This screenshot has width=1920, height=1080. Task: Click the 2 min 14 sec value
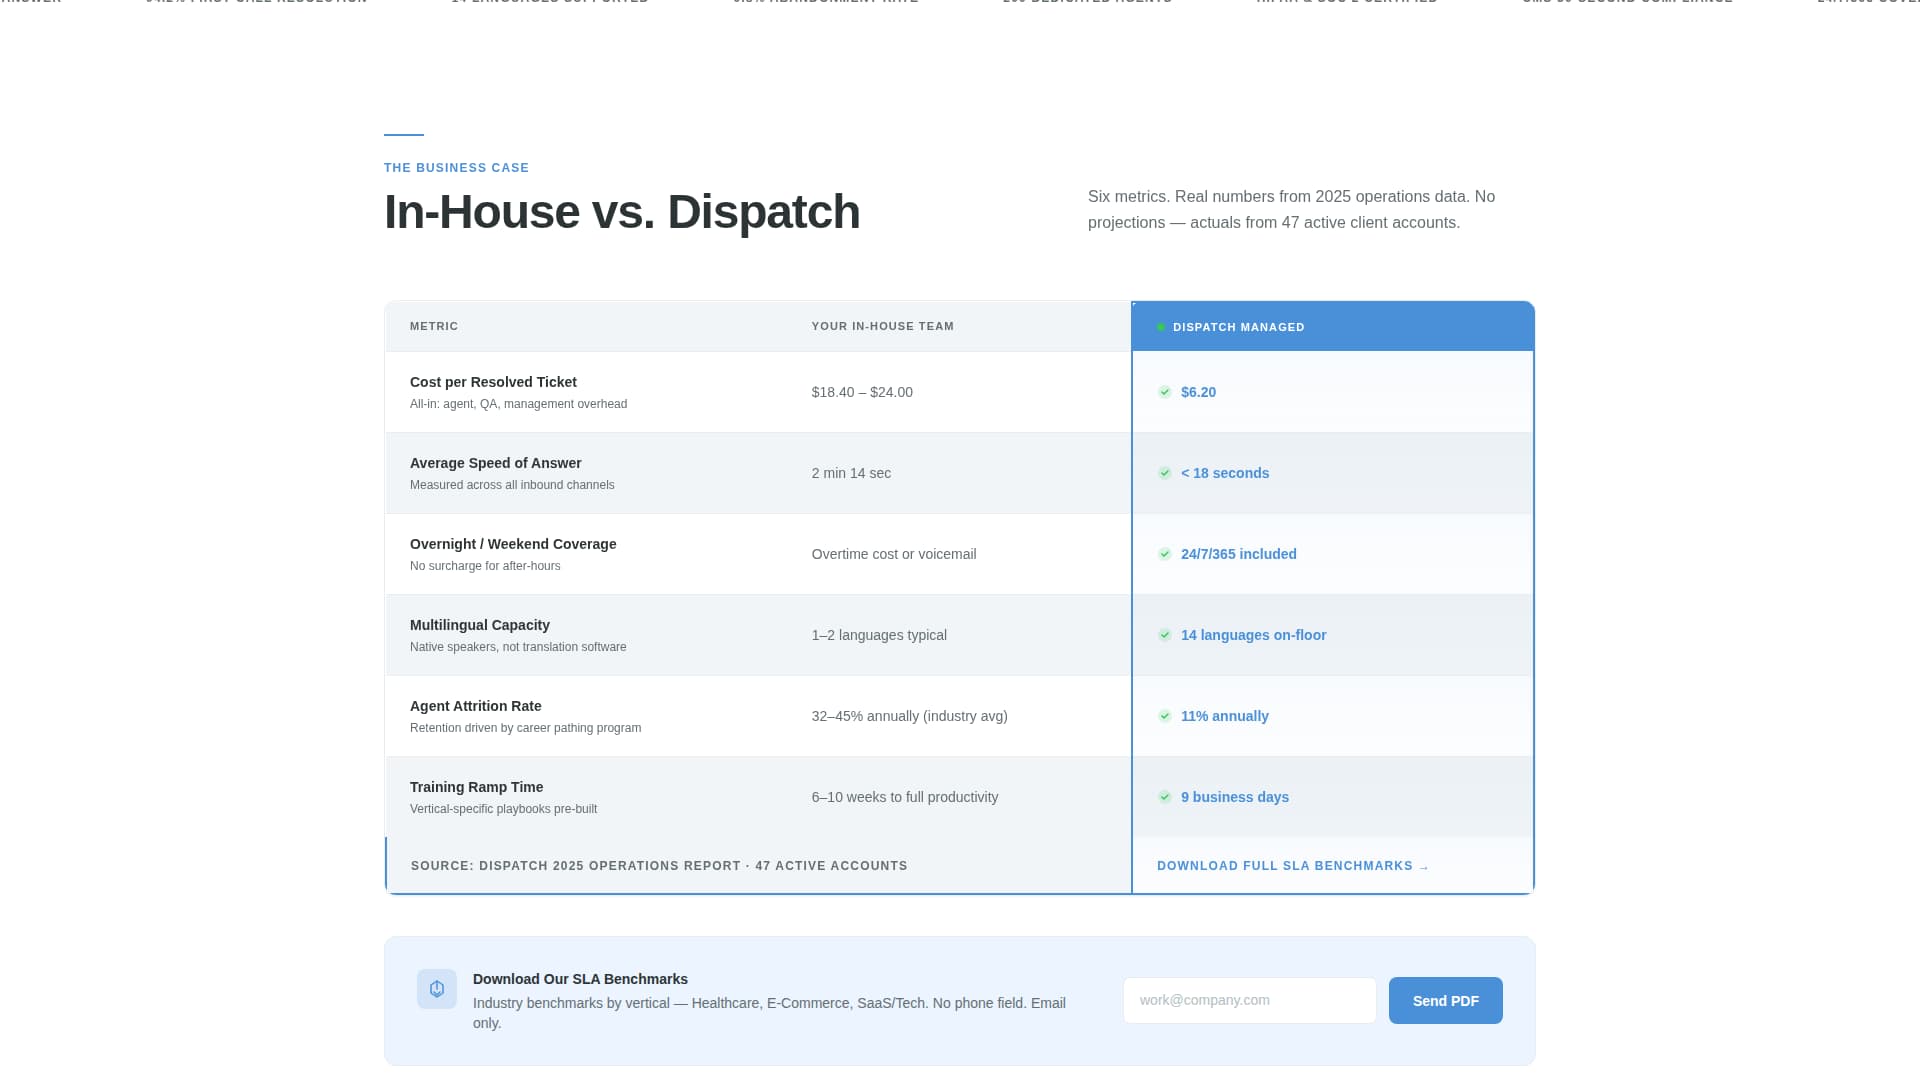click(x=851, y=473)
